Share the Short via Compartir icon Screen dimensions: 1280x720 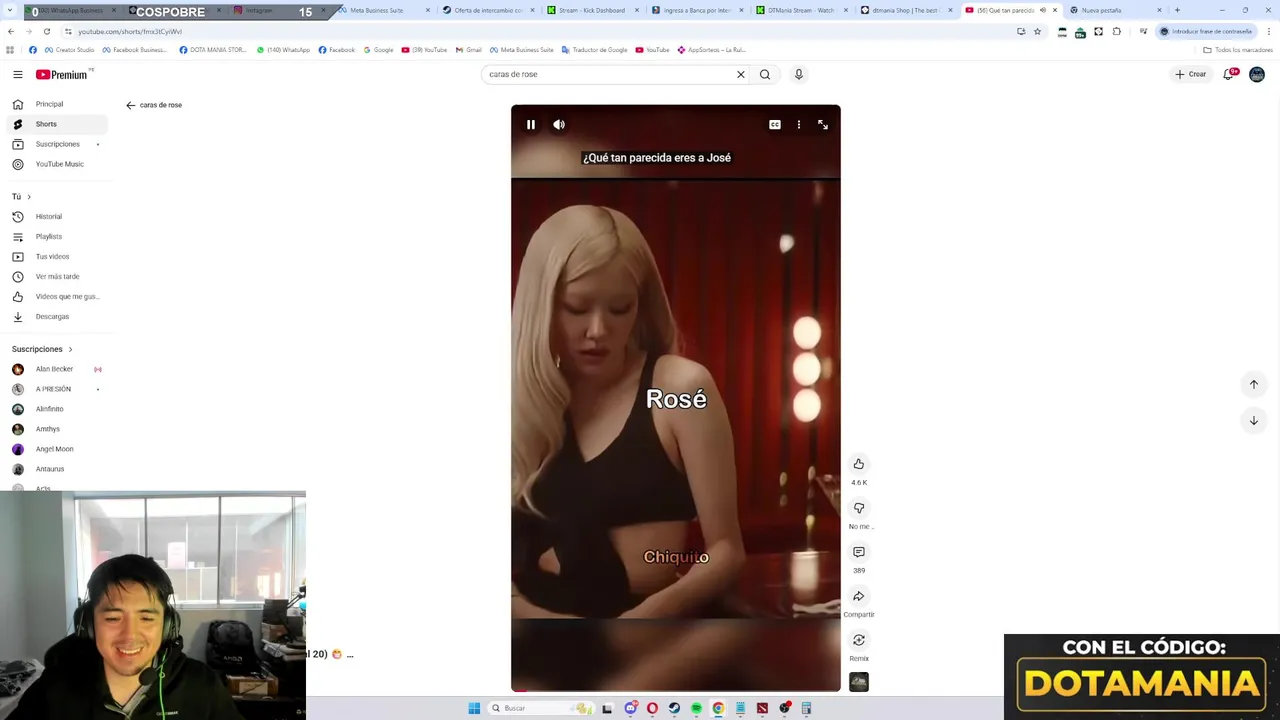(858, 596)
